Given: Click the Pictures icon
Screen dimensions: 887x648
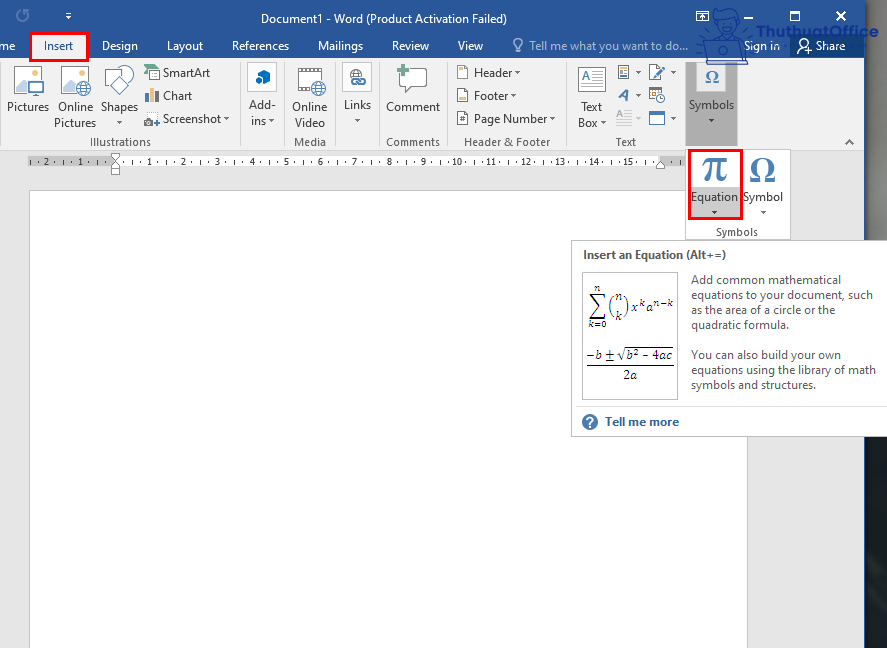Looking at the screenshot, I should pos(27,82).
